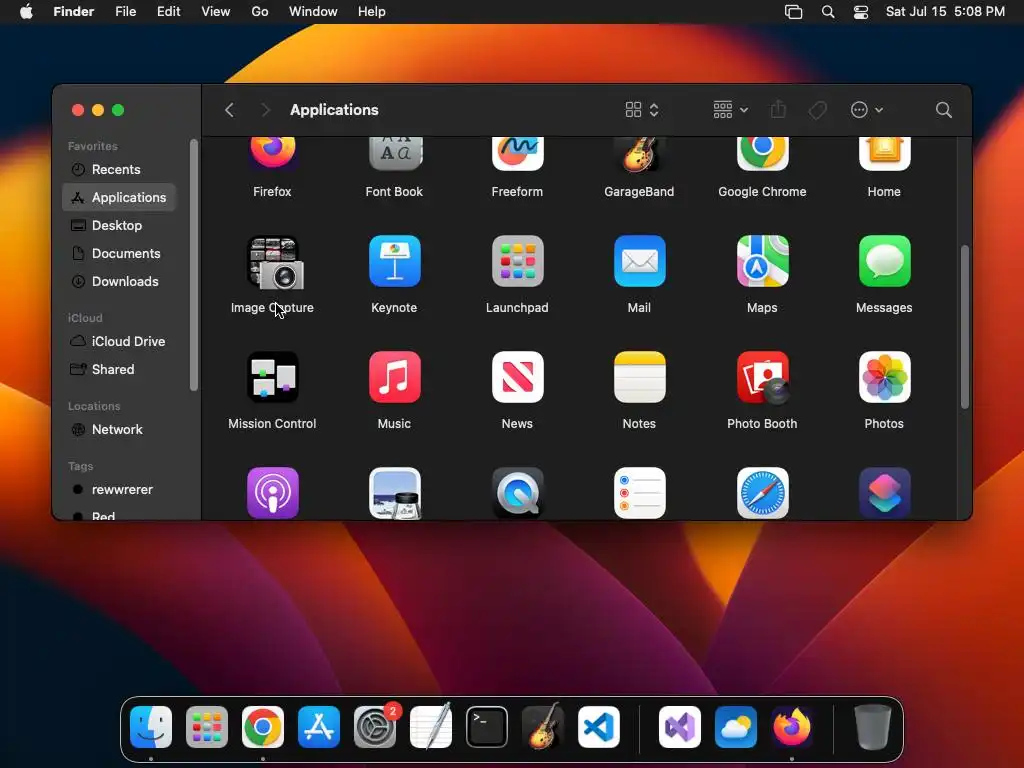Open the Help menu
1024x768 pixels.
coord(372,12)
